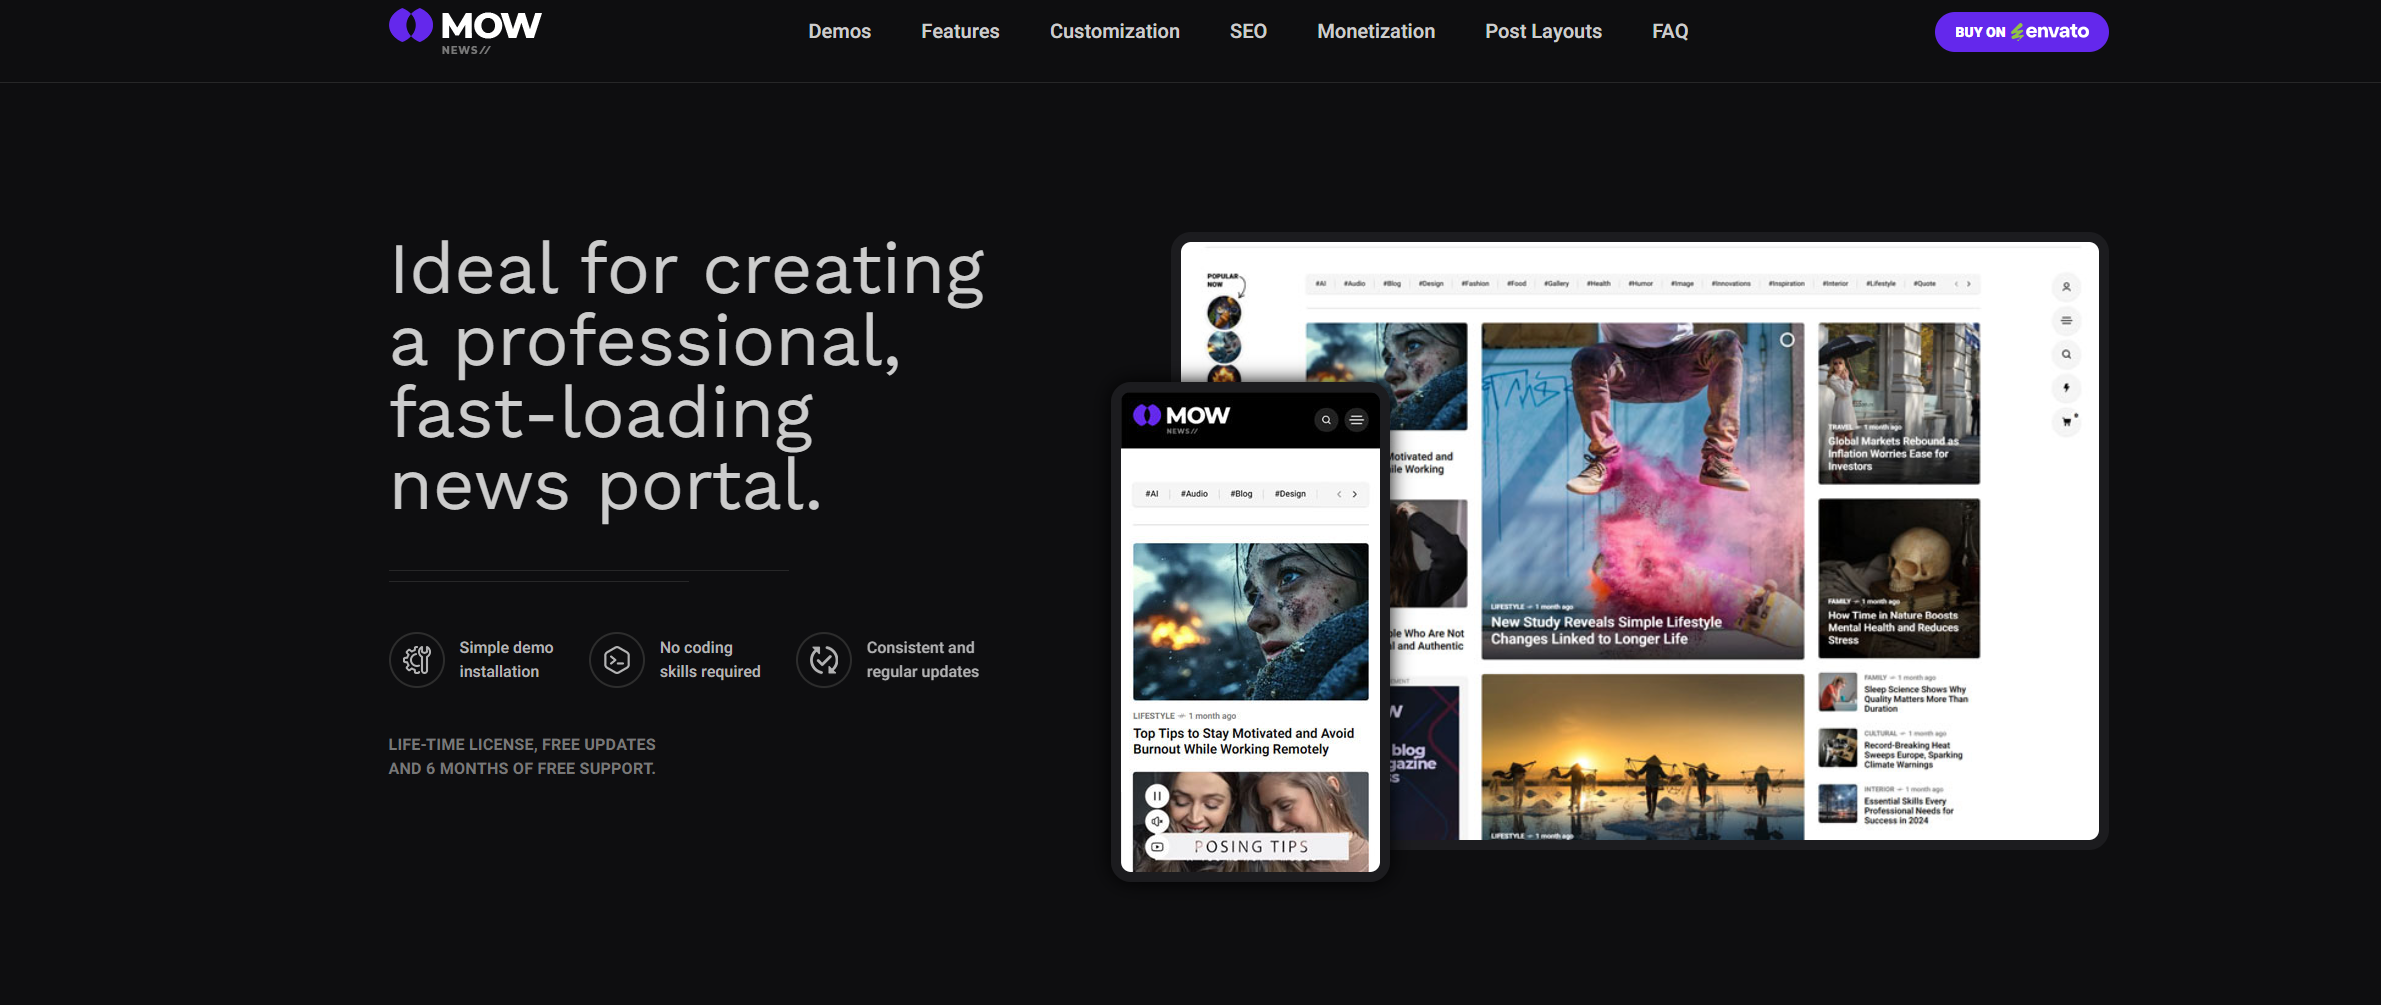Select the #Blog tag in the mobile mockup
The height and width of the screenshot is (1005, 2381).
pos(1241,494)
